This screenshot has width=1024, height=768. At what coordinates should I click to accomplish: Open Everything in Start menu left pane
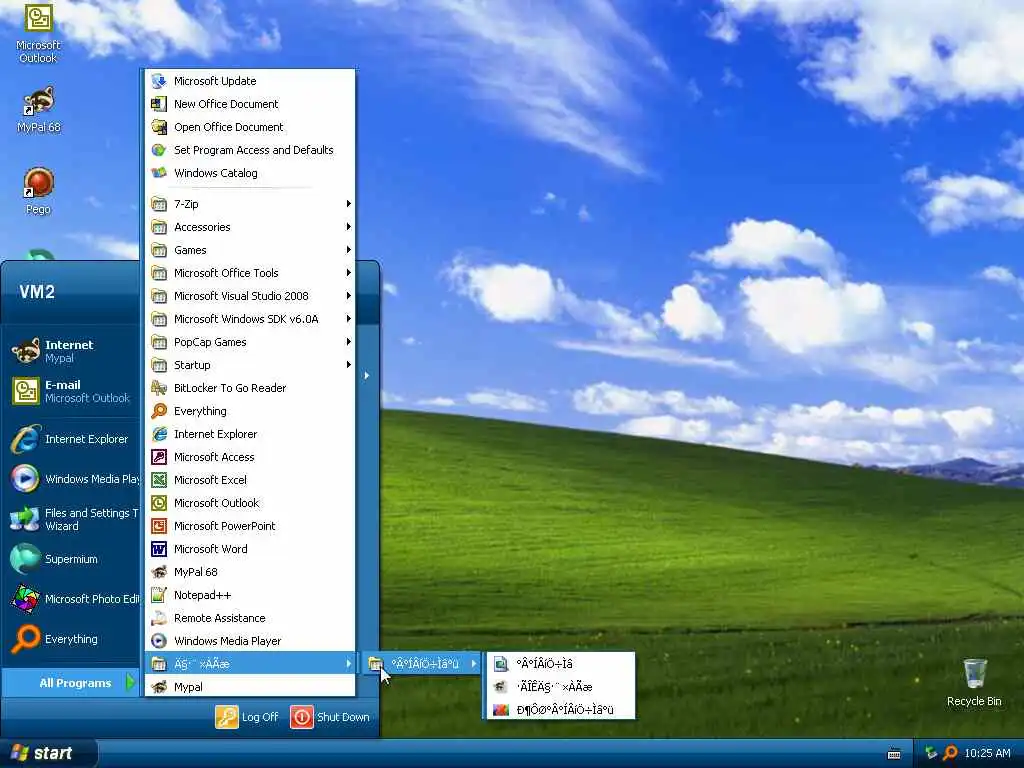pos(72,639)
